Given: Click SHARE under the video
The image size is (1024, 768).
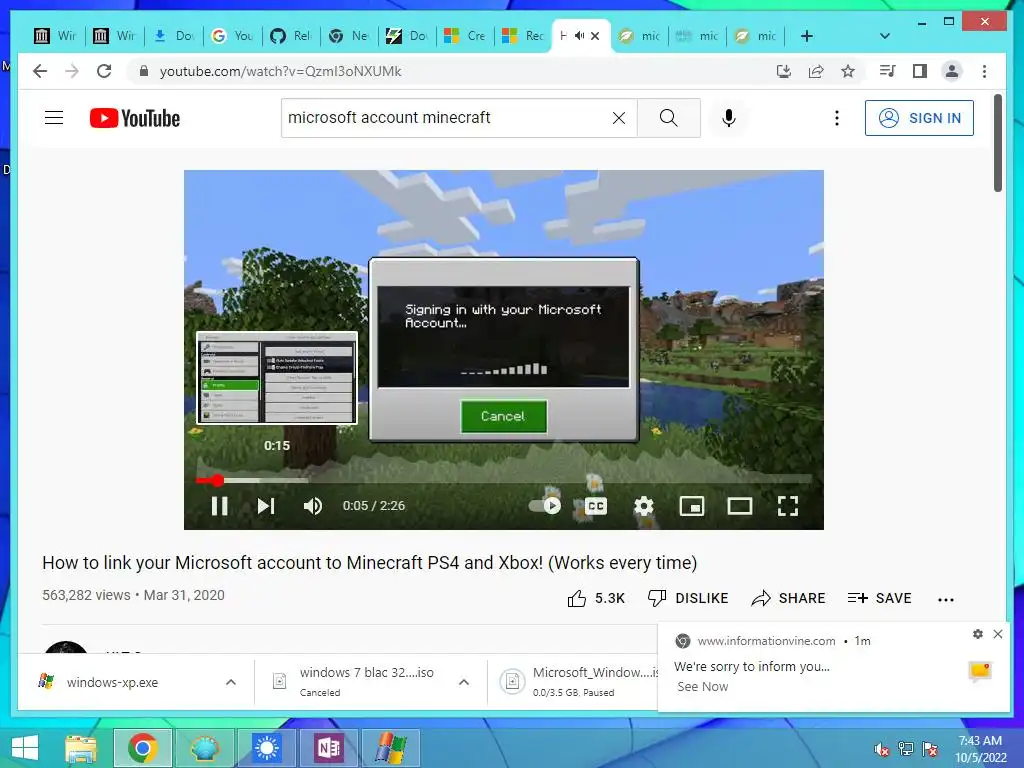Looking at the screenshot, I should tap(788, 598).
